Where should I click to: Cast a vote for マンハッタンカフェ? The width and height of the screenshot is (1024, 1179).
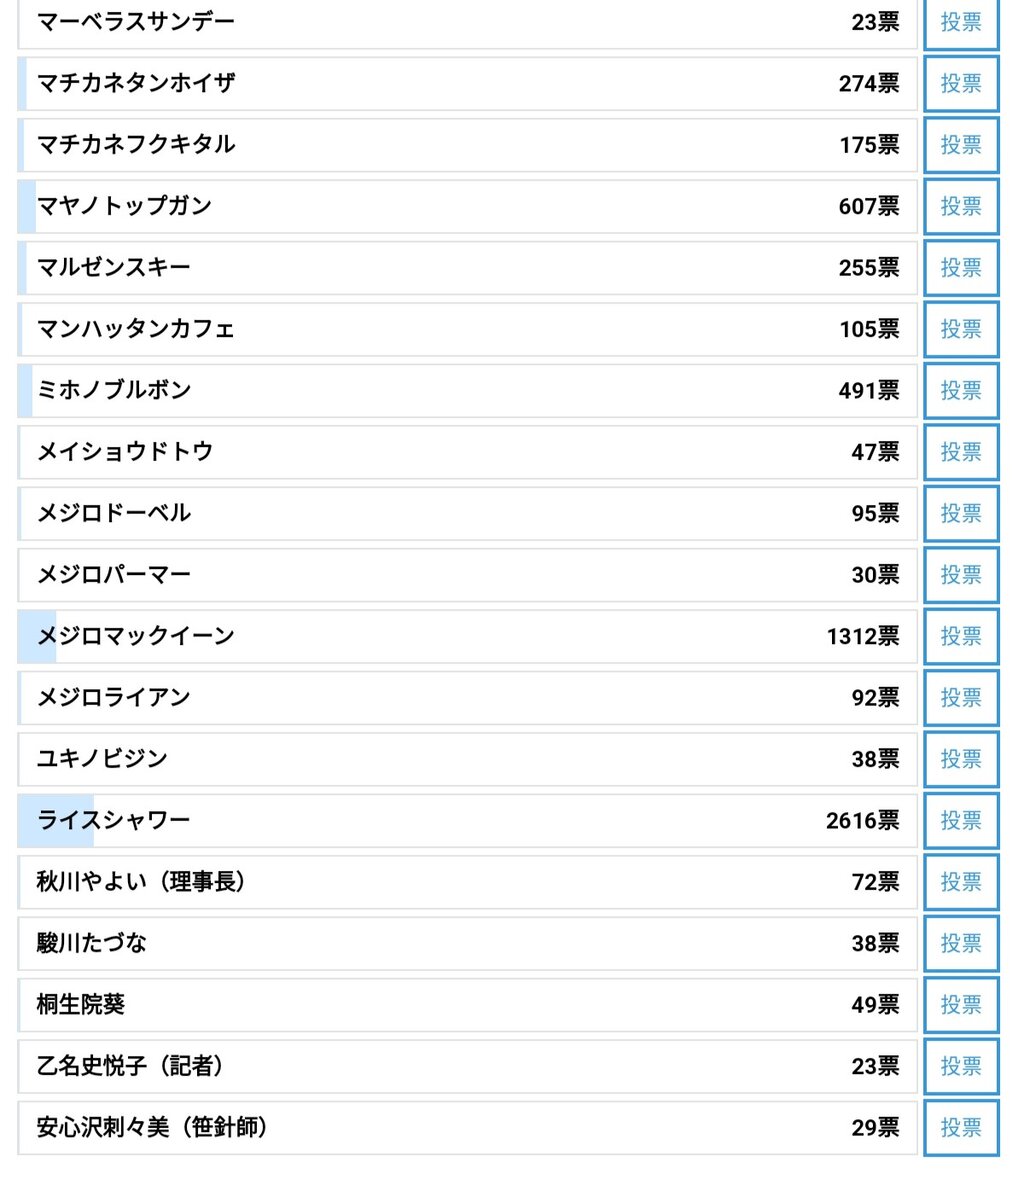click(960, 329)
